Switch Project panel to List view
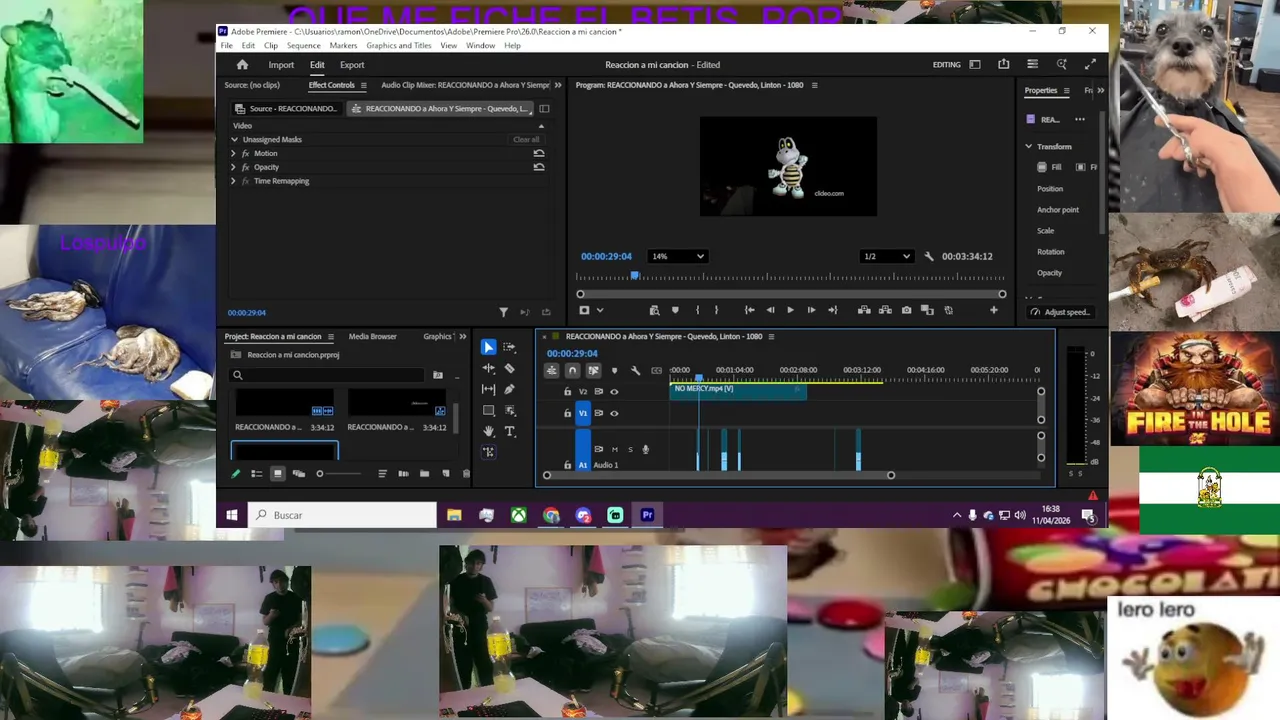Screen dimensions: 1280x720 [x=257, y=474]
